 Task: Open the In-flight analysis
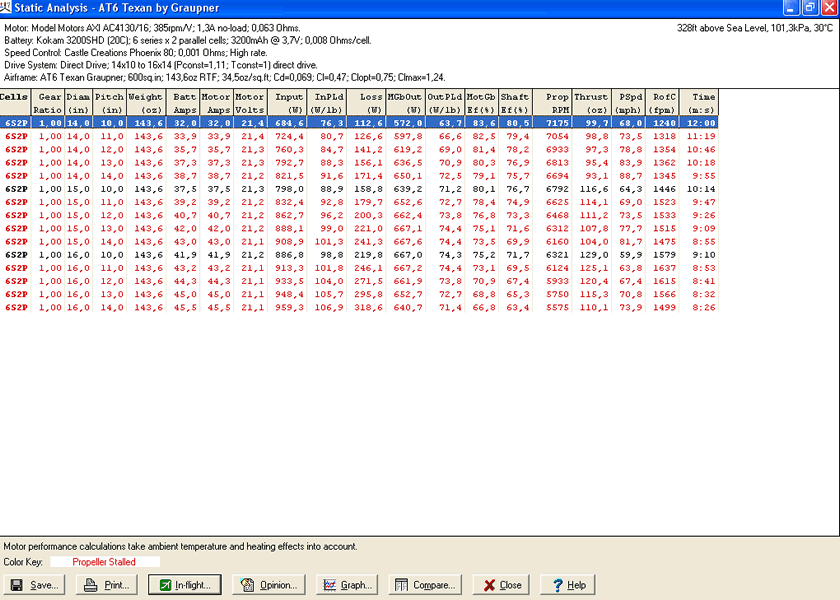[184, 585]
